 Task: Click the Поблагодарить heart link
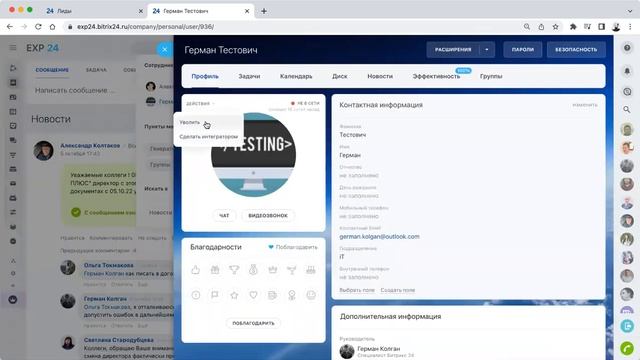coord(293,247)
